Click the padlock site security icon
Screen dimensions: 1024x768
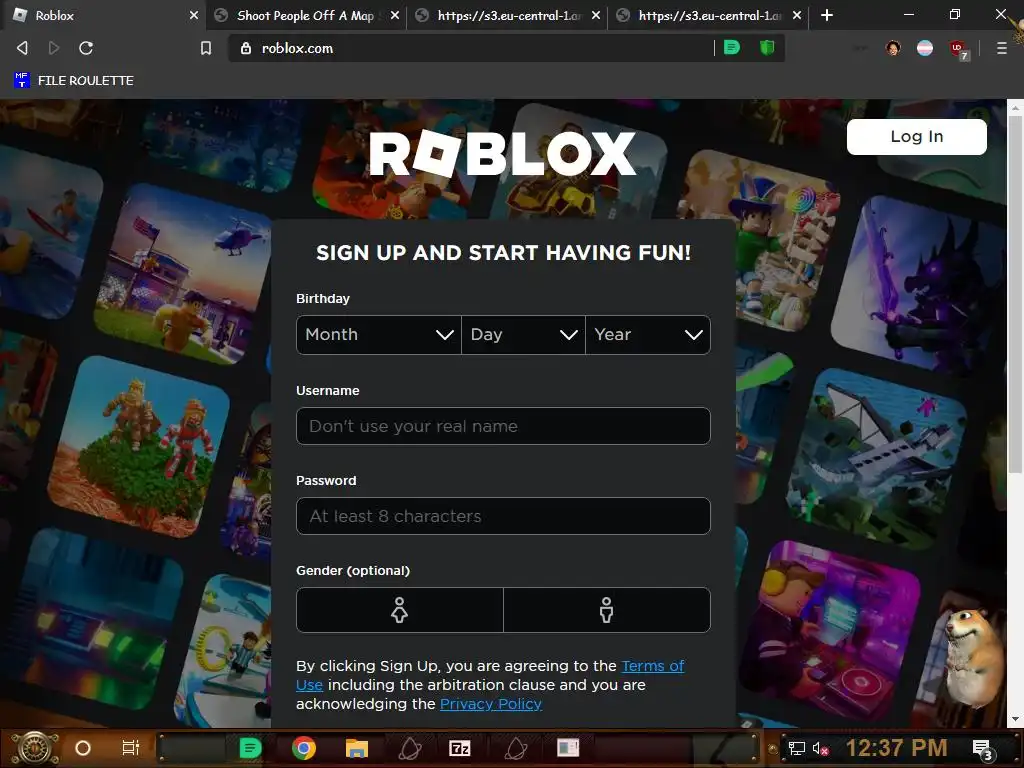click(x=246, y=48)
